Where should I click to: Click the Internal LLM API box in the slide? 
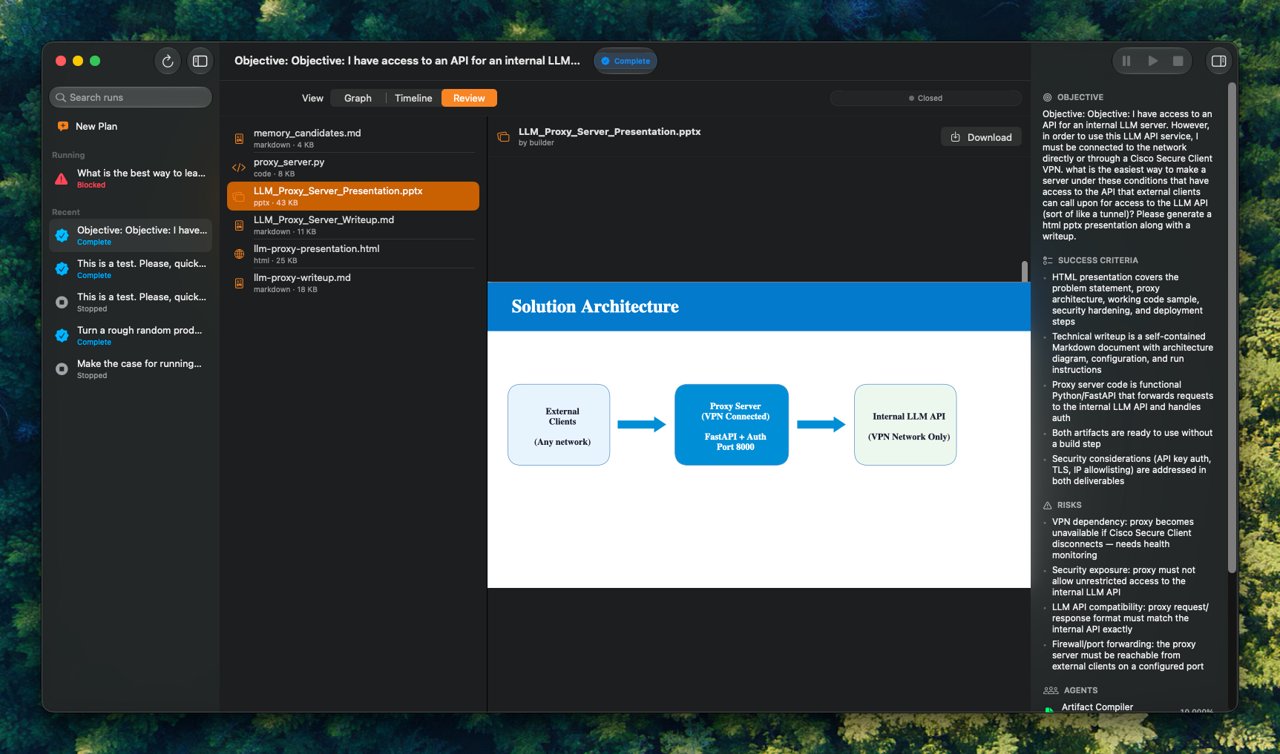905,425
